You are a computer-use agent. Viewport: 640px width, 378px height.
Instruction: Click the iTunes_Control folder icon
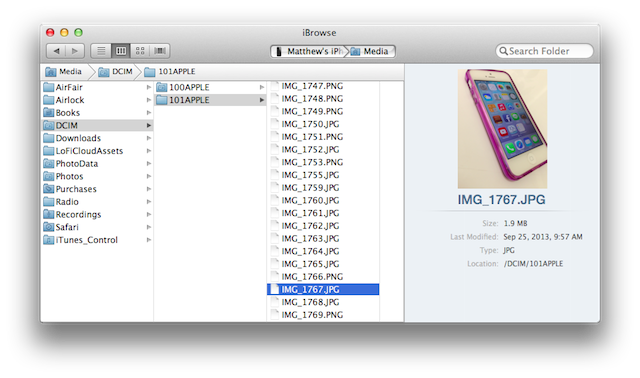[x=49, y=240]
